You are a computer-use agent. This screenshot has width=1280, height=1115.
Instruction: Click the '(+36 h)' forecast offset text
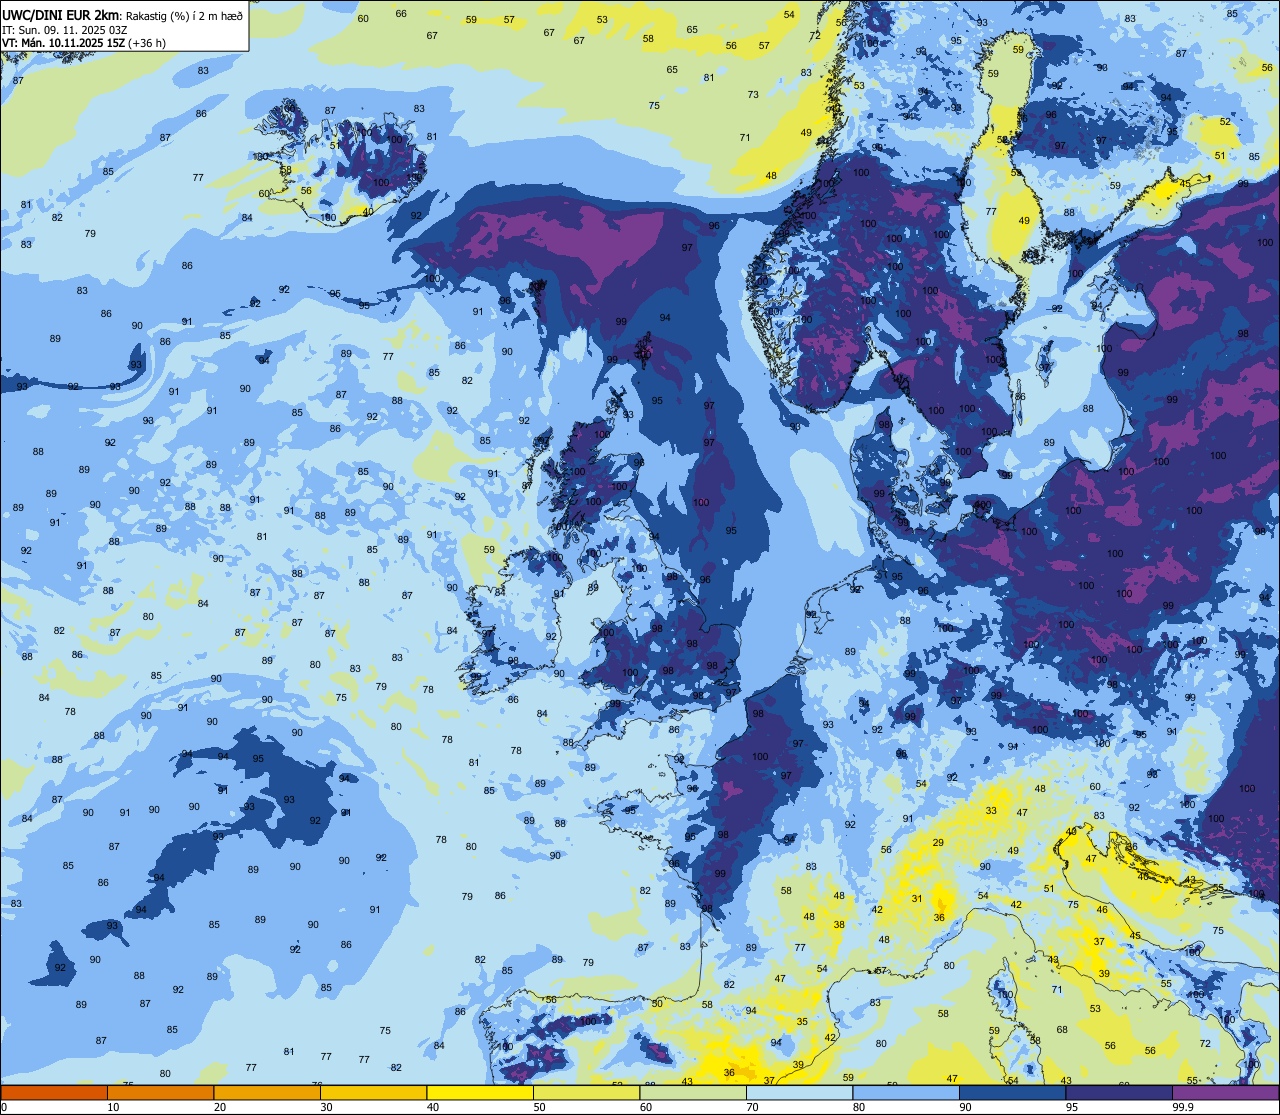[147, 43]
